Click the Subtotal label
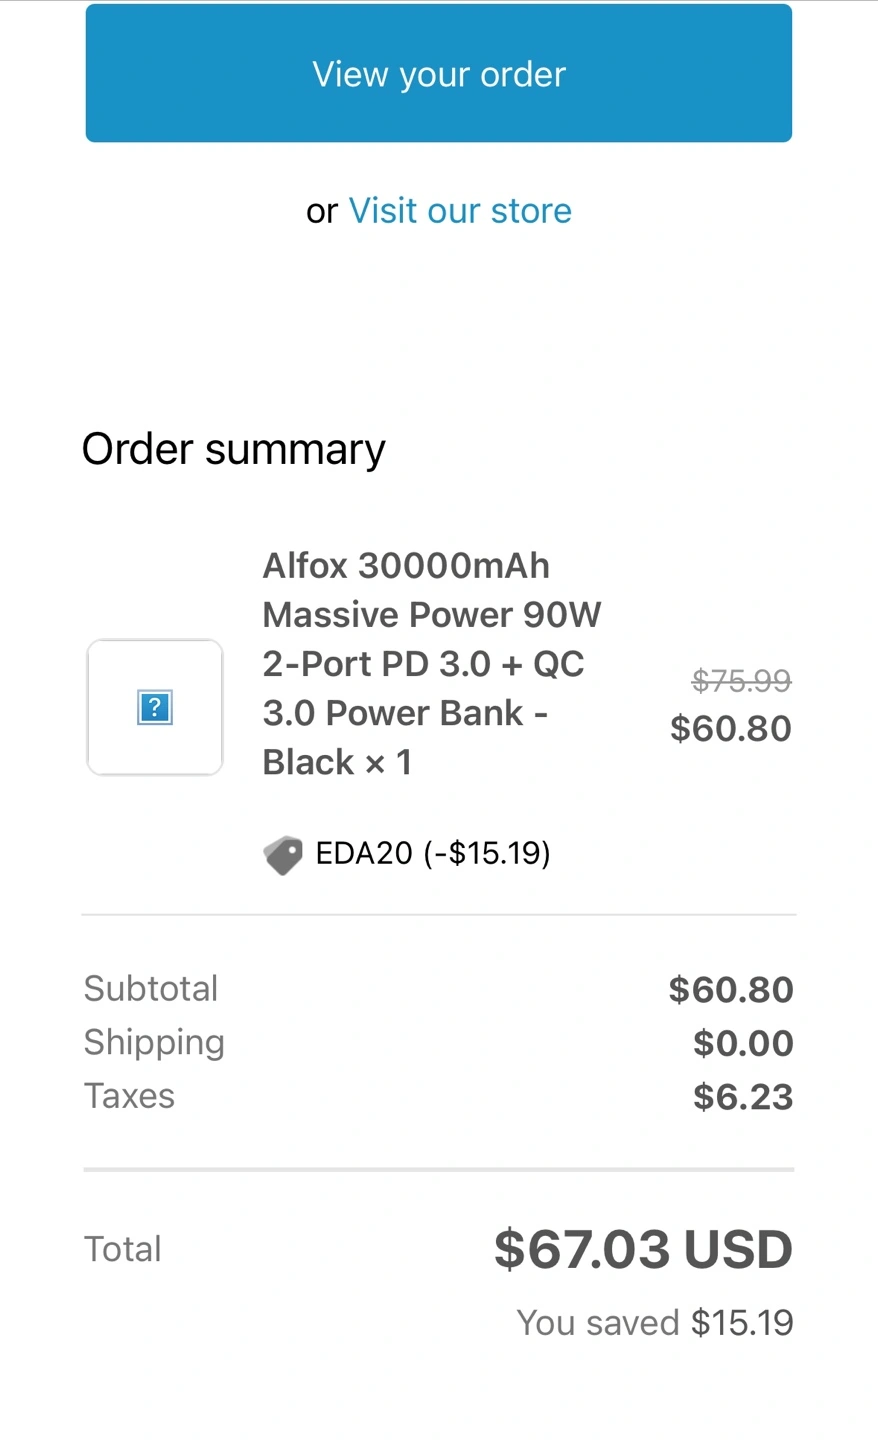 [x=151, y=988]
